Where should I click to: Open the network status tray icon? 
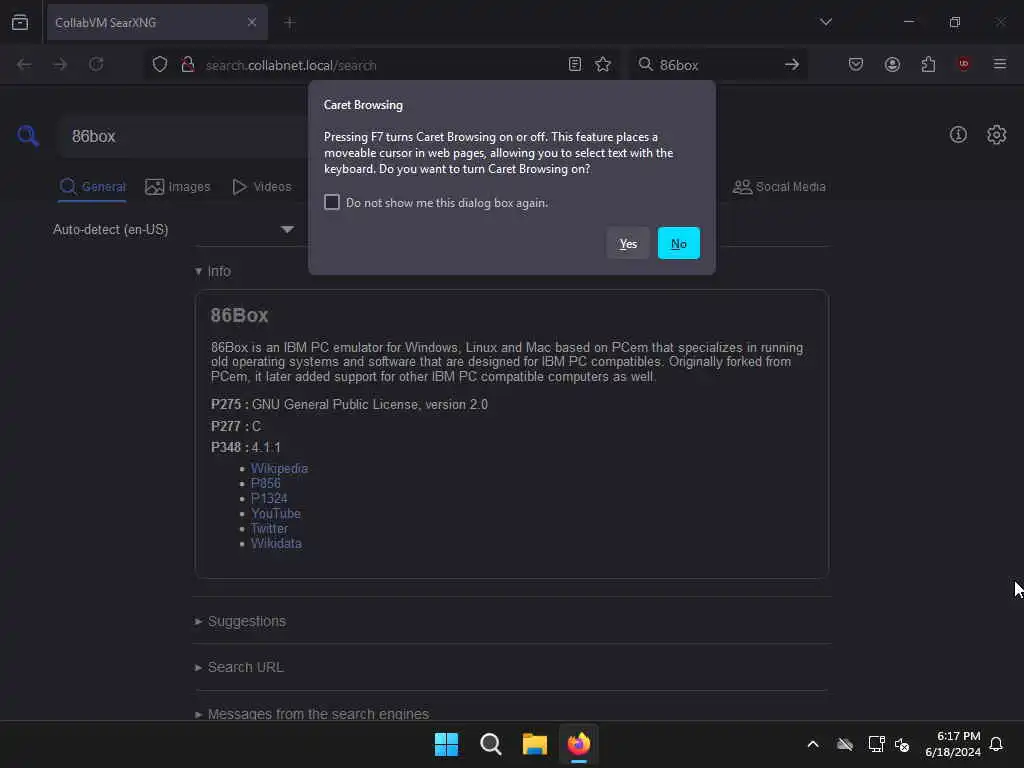pos(876,744)
